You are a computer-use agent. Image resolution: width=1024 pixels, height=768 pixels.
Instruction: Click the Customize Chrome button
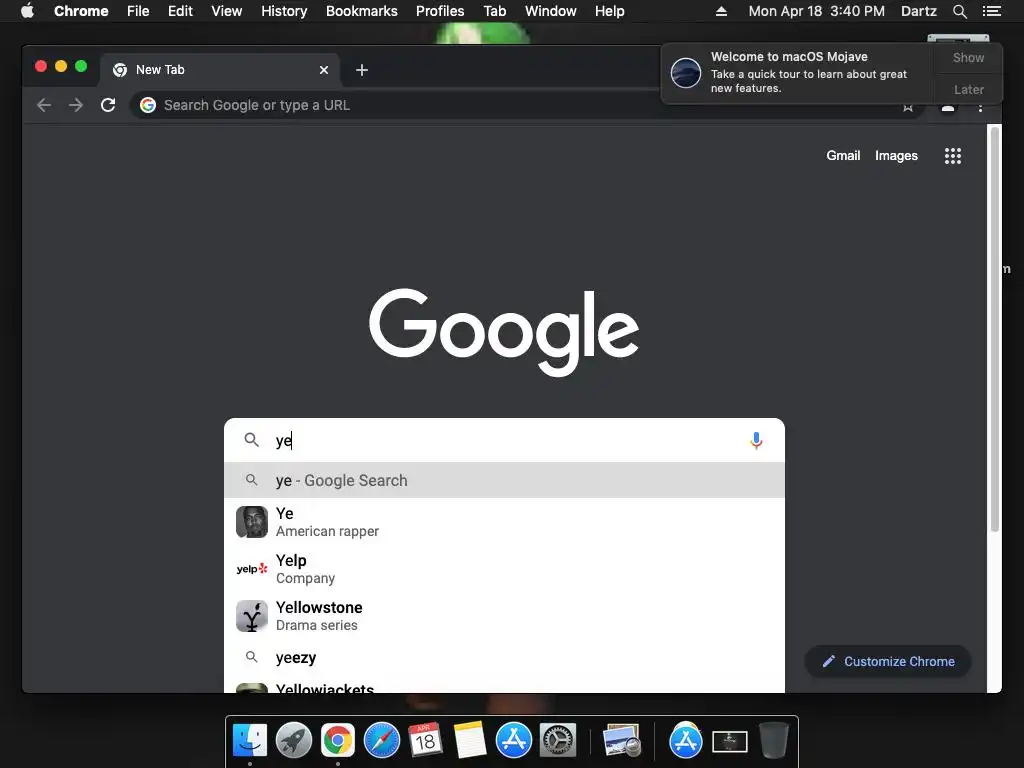(x=888, y=662)
